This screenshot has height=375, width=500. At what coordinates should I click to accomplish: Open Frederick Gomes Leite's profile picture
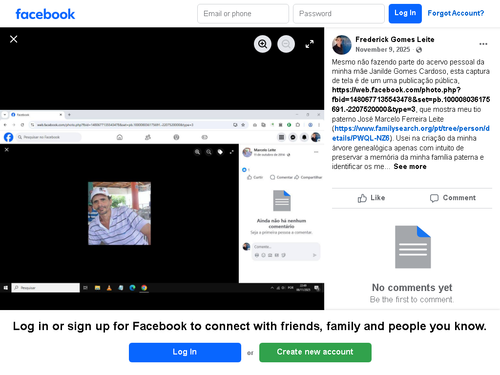point(342,45)
